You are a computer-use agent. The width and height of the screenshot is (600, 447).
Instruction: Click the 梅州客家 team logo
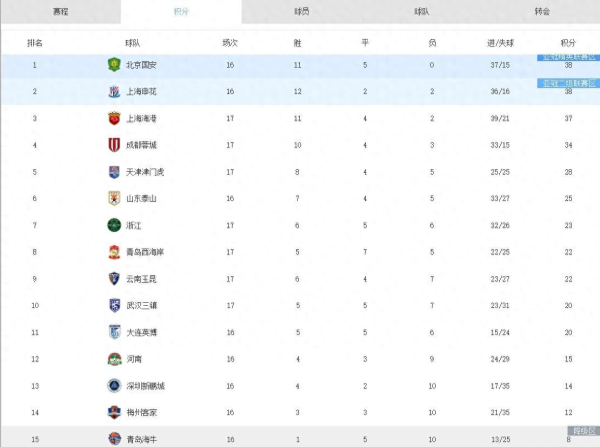114,412
